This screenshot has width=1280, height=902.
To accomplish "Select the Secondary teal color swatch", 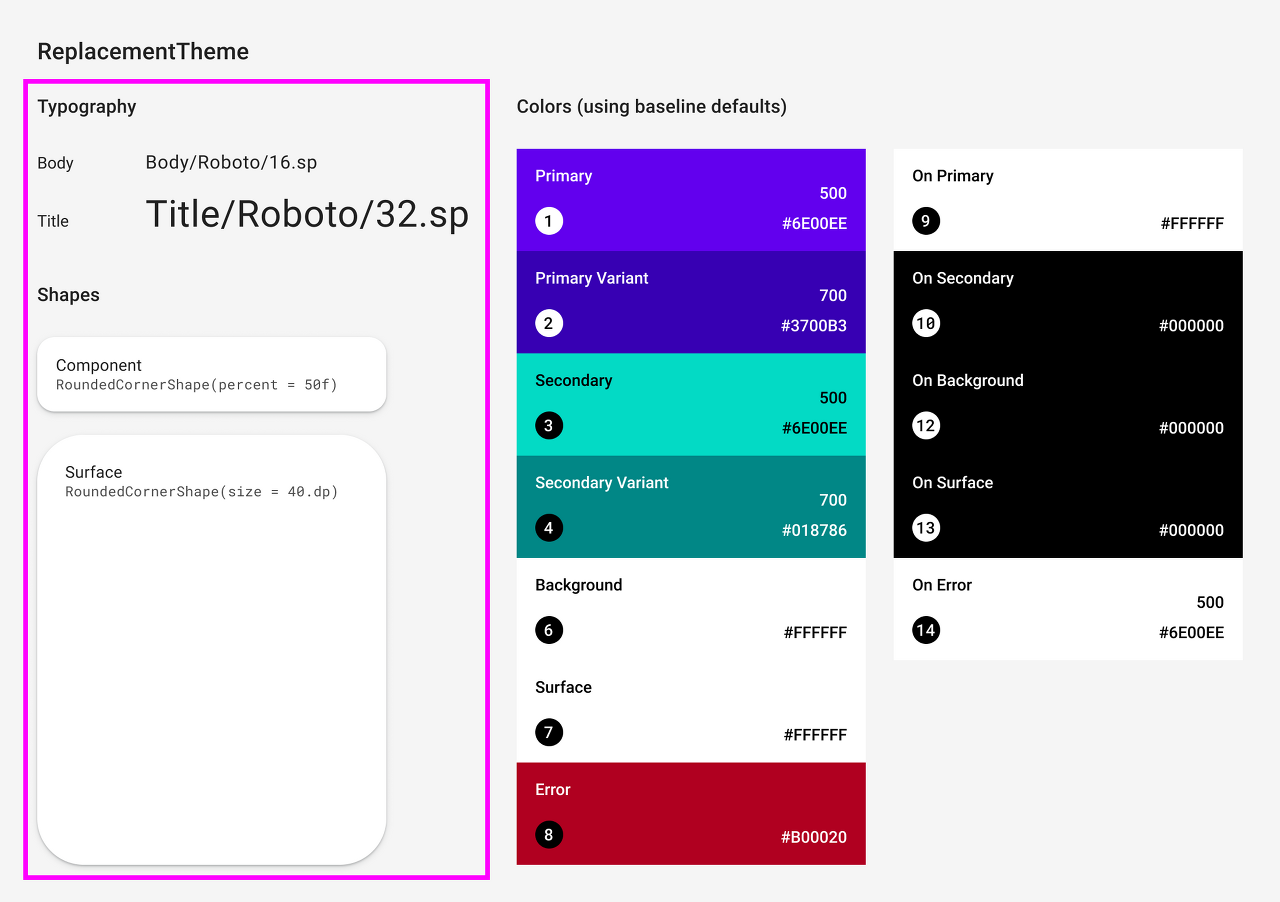I will tap(691, 404).
